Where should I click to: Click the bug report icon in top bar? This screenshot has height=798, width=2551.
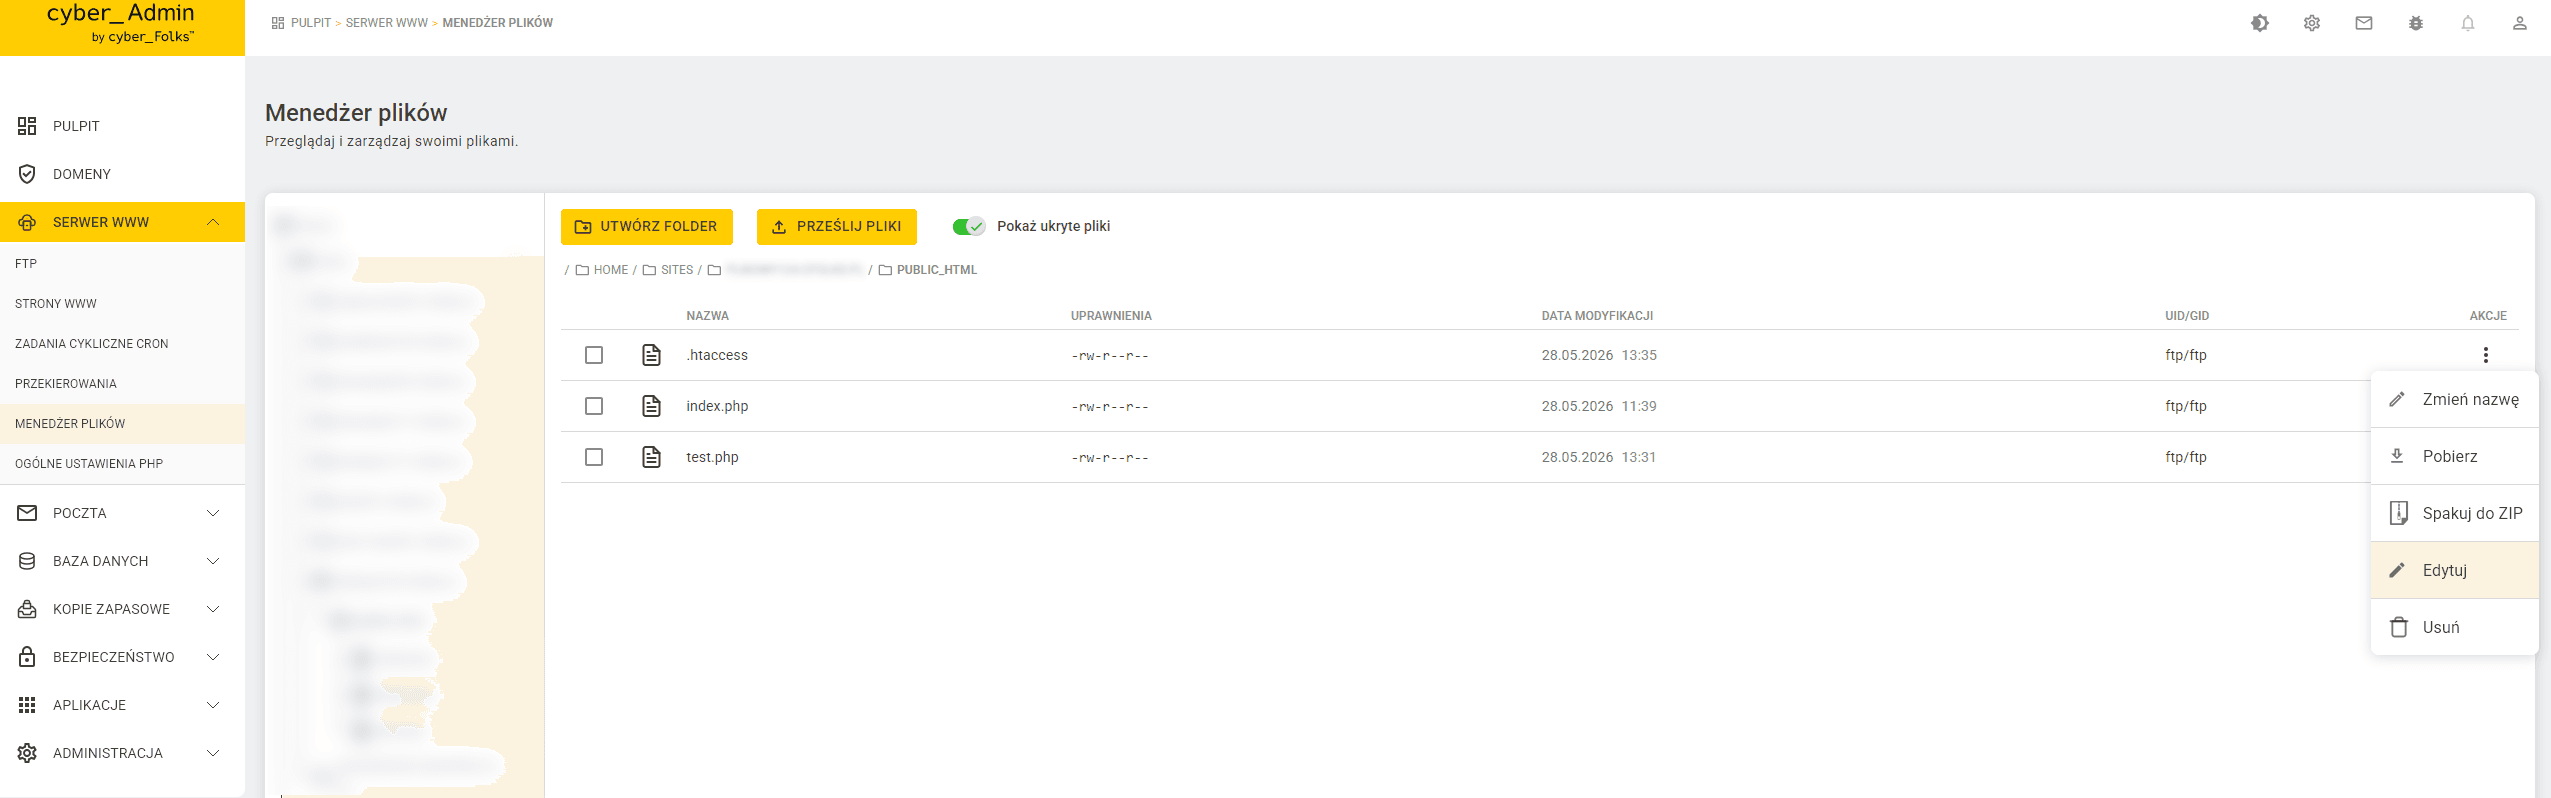click(2416, 23)
